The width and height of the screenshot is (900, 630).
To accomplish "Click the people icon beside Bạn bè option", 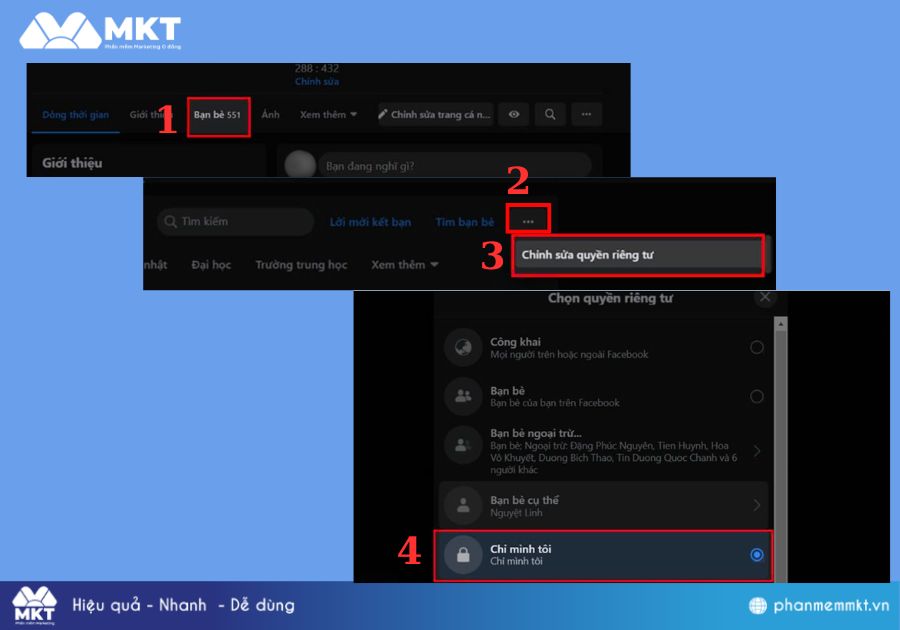I will click(x=463, y=396).
